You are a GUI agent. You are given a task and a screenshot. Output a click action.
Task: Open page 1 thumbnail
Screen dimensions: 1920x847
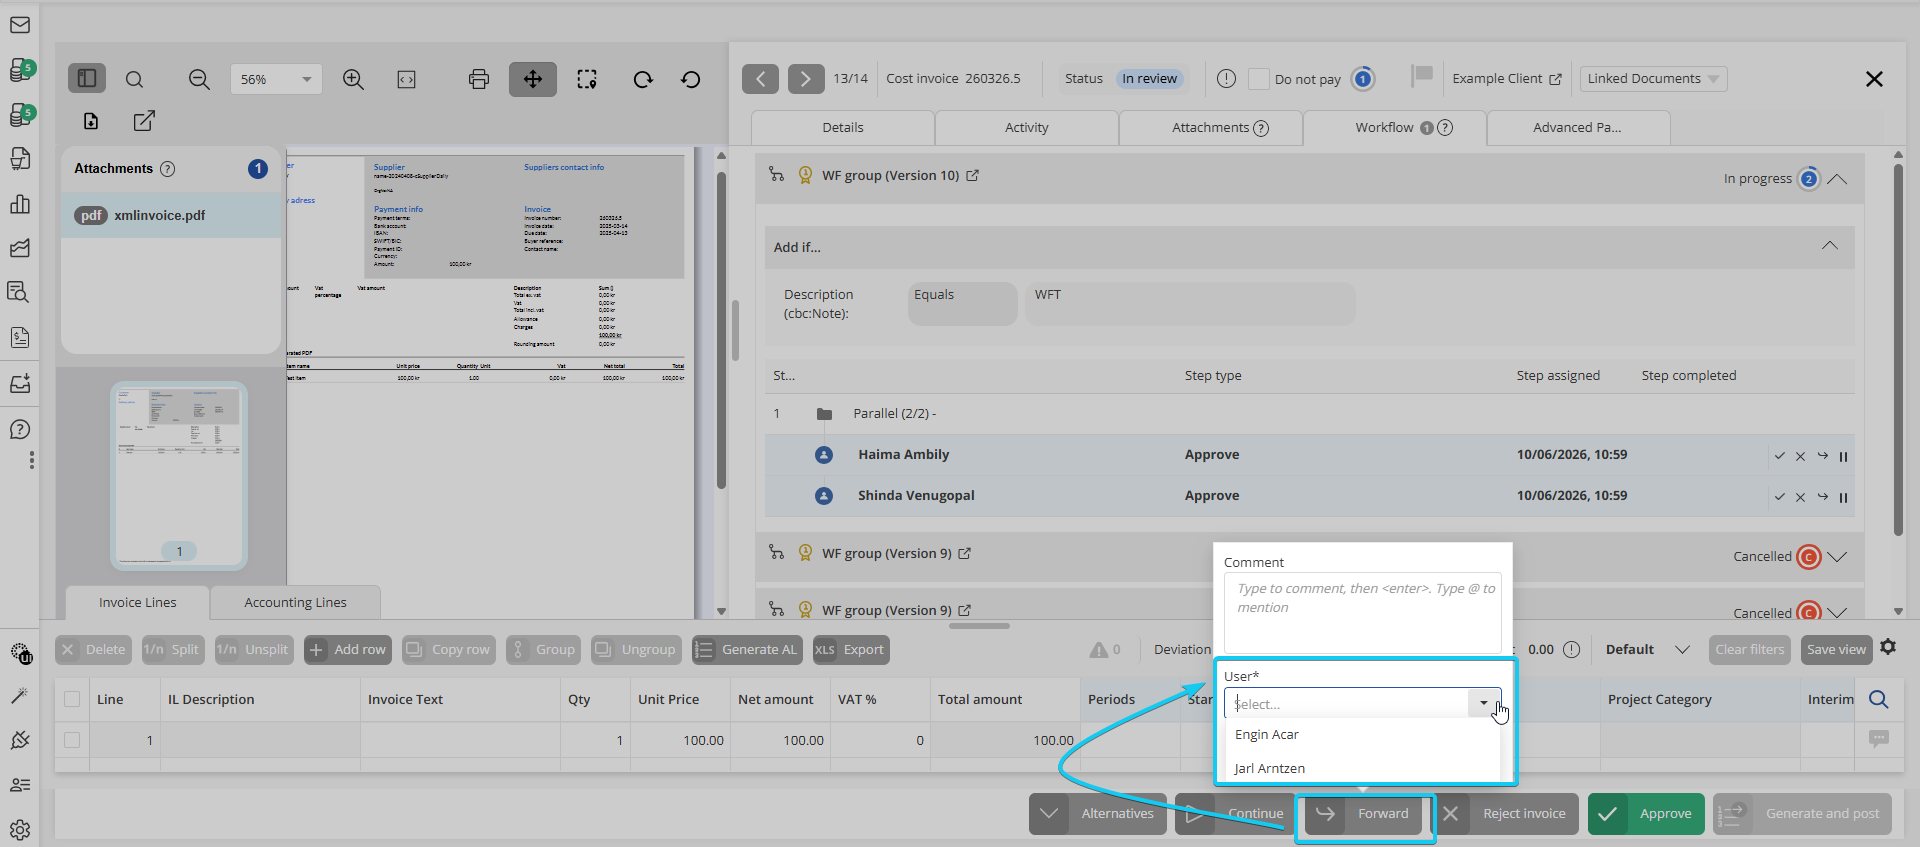click(179, 476)
